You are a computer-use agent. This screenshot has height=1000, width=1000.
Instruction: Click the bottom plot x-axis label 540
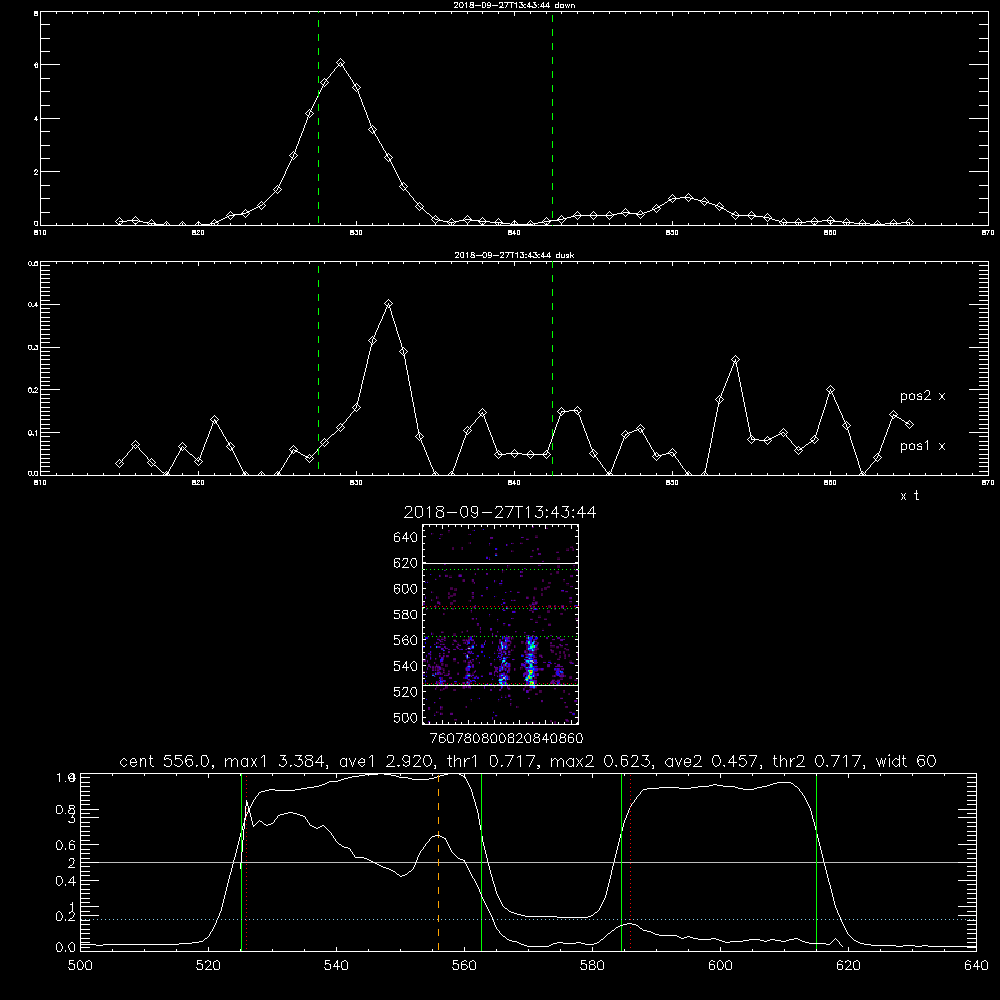[336, 966]
